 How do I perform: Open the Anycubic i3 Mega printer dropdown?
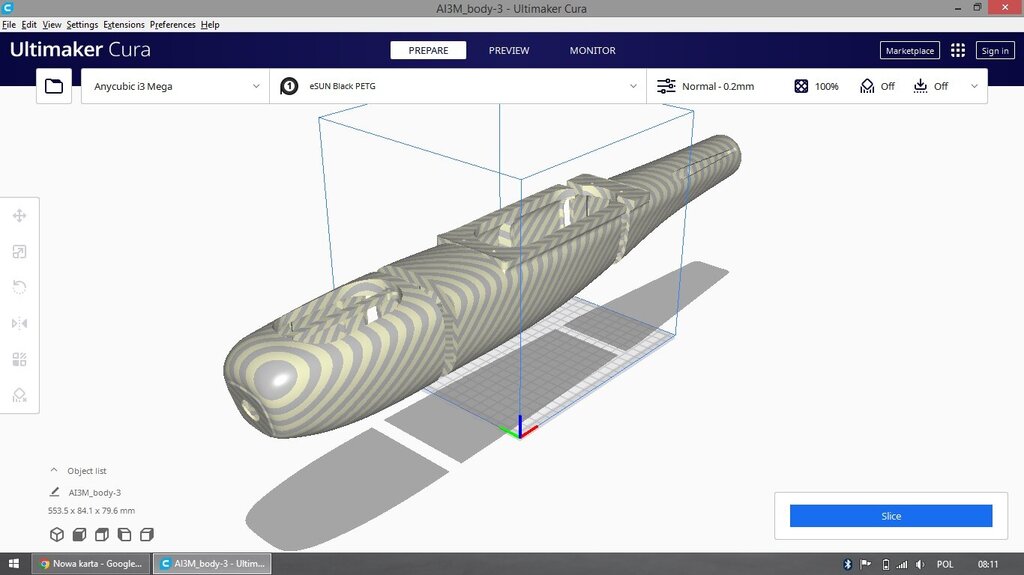click(176, 87)
